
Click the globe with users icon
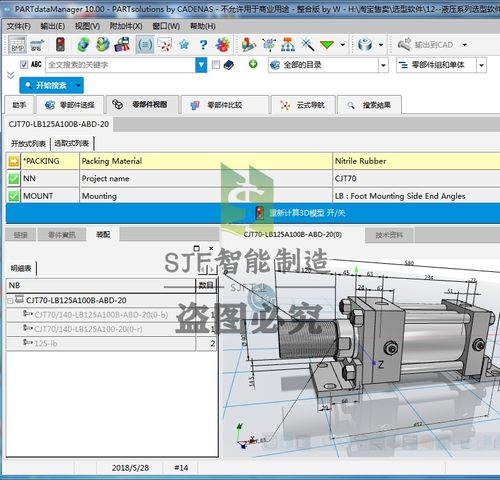point(103,44)
